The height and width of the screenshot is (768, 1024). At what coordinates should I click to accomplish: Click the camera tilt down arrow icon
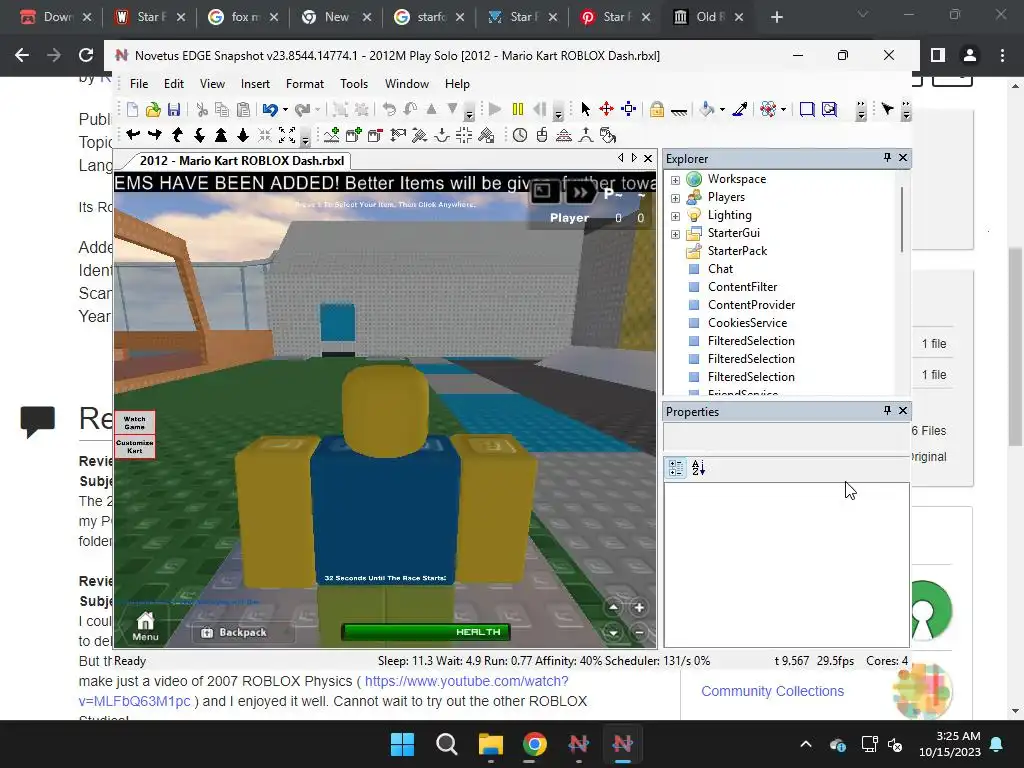[x=199, y=135]
